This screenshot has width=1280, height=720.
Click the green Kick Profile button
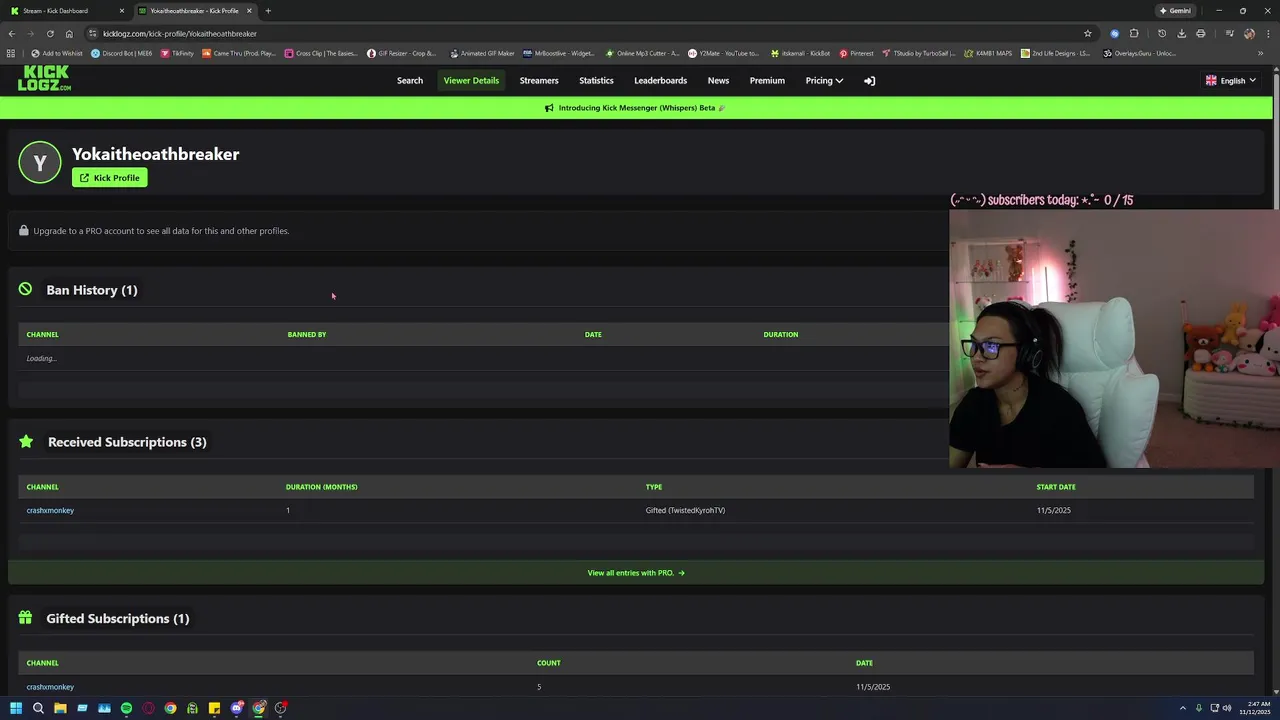coord(110,178)
